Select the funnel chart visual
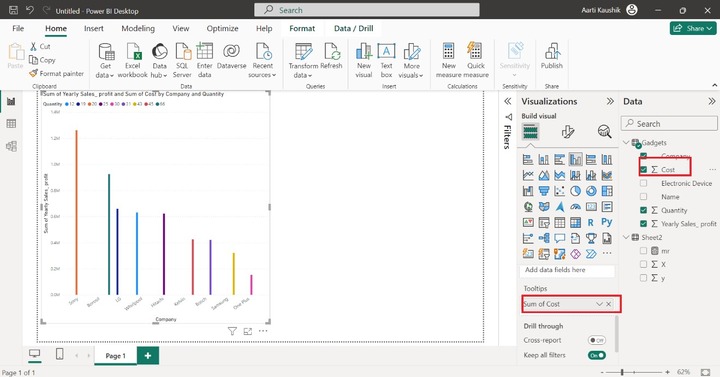The width and height of the screenshot is (720, 377). point(544,191)
